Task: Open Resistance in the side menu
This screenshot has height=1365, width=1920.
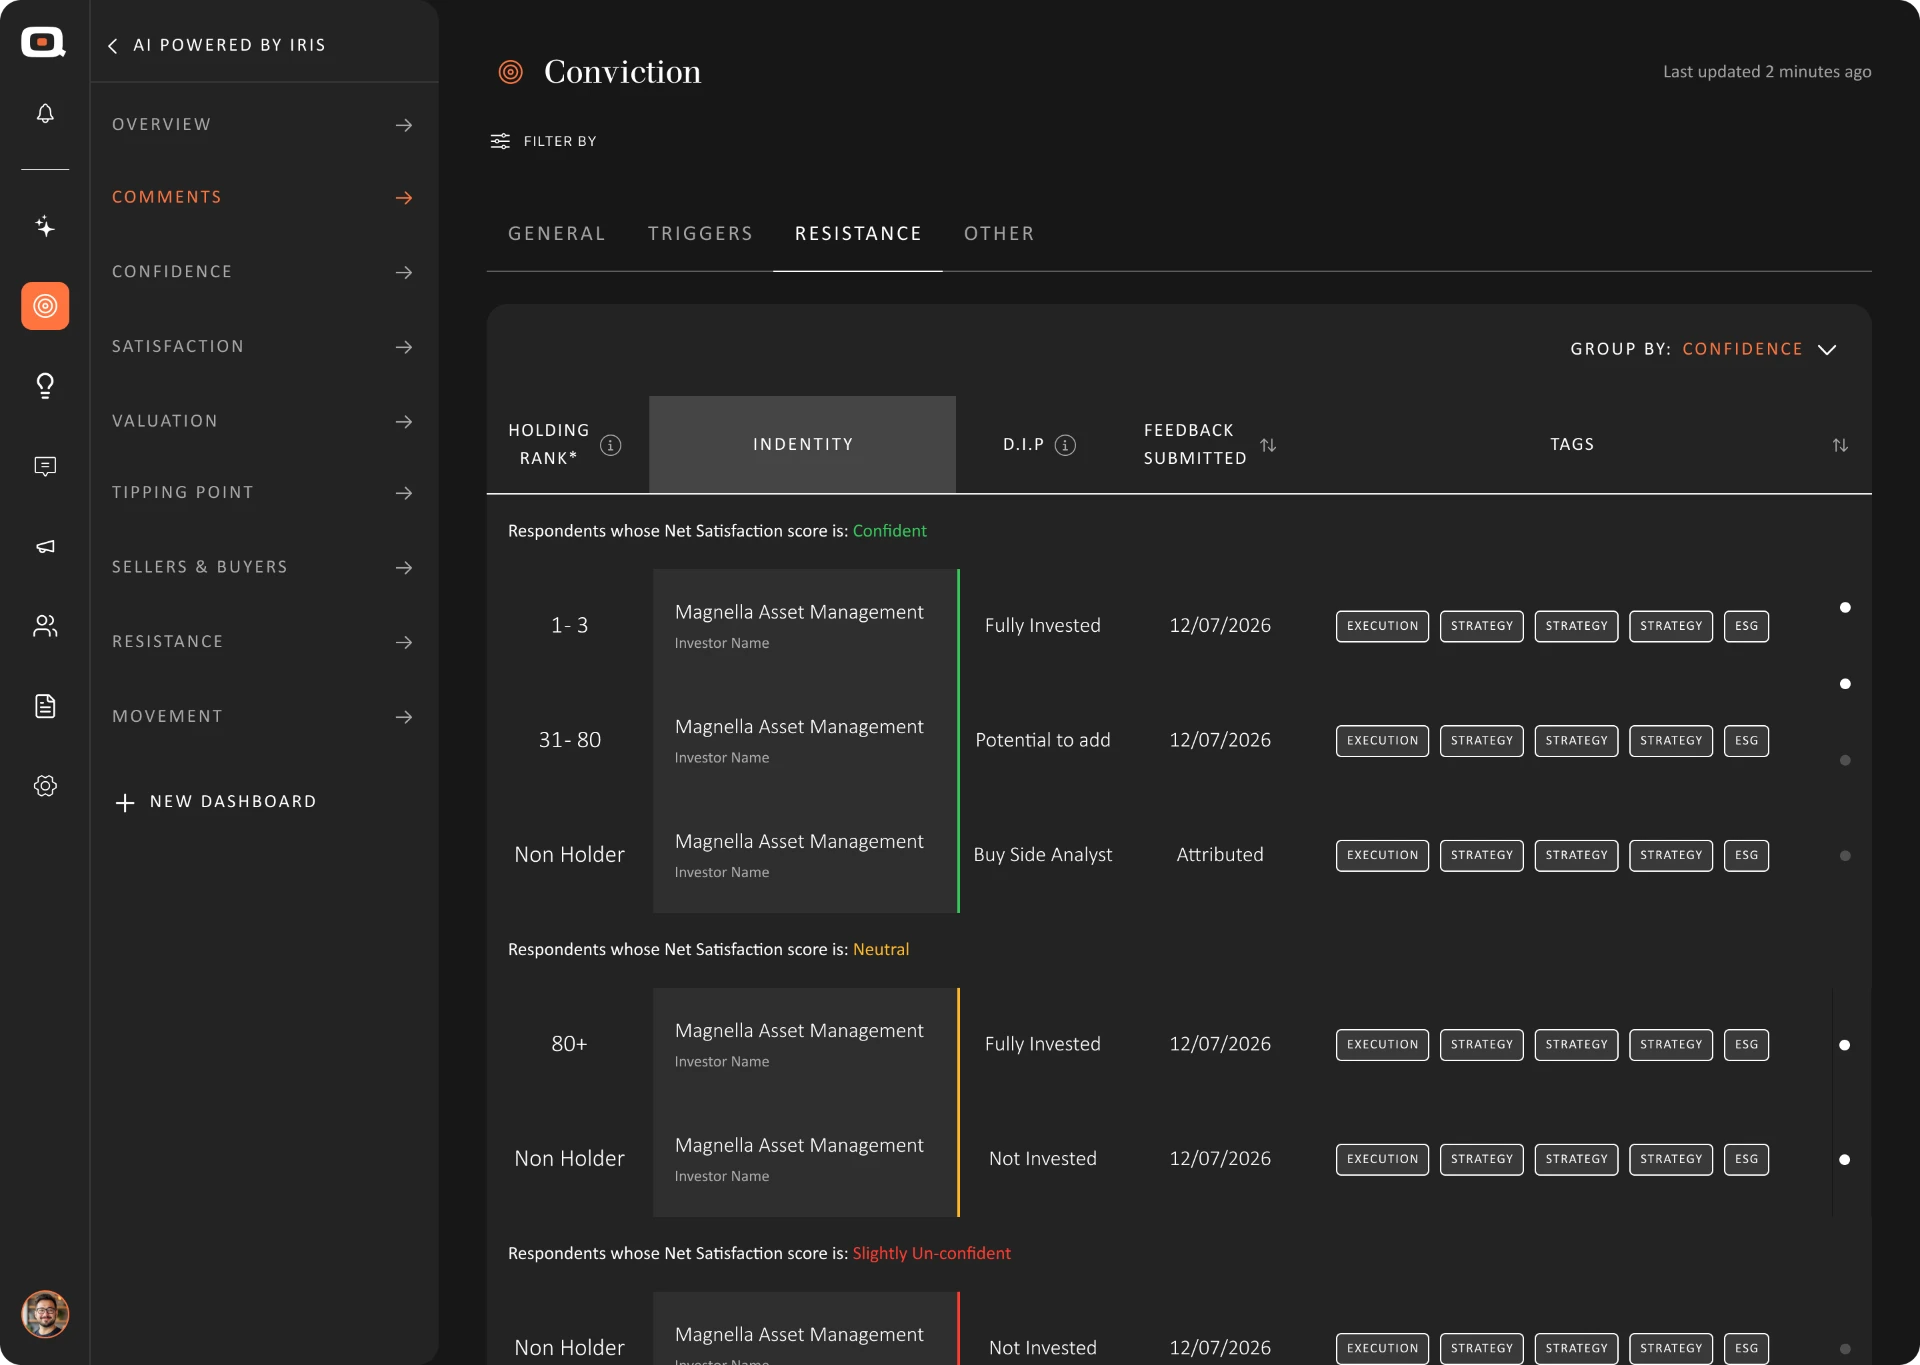Action: pos(264,642)
